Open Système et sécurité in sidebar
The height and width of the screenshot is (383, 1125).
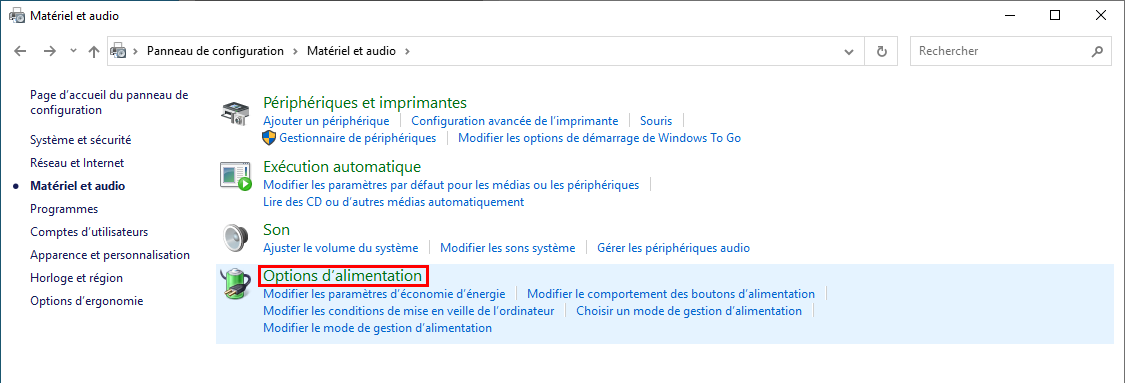point(80,140)
